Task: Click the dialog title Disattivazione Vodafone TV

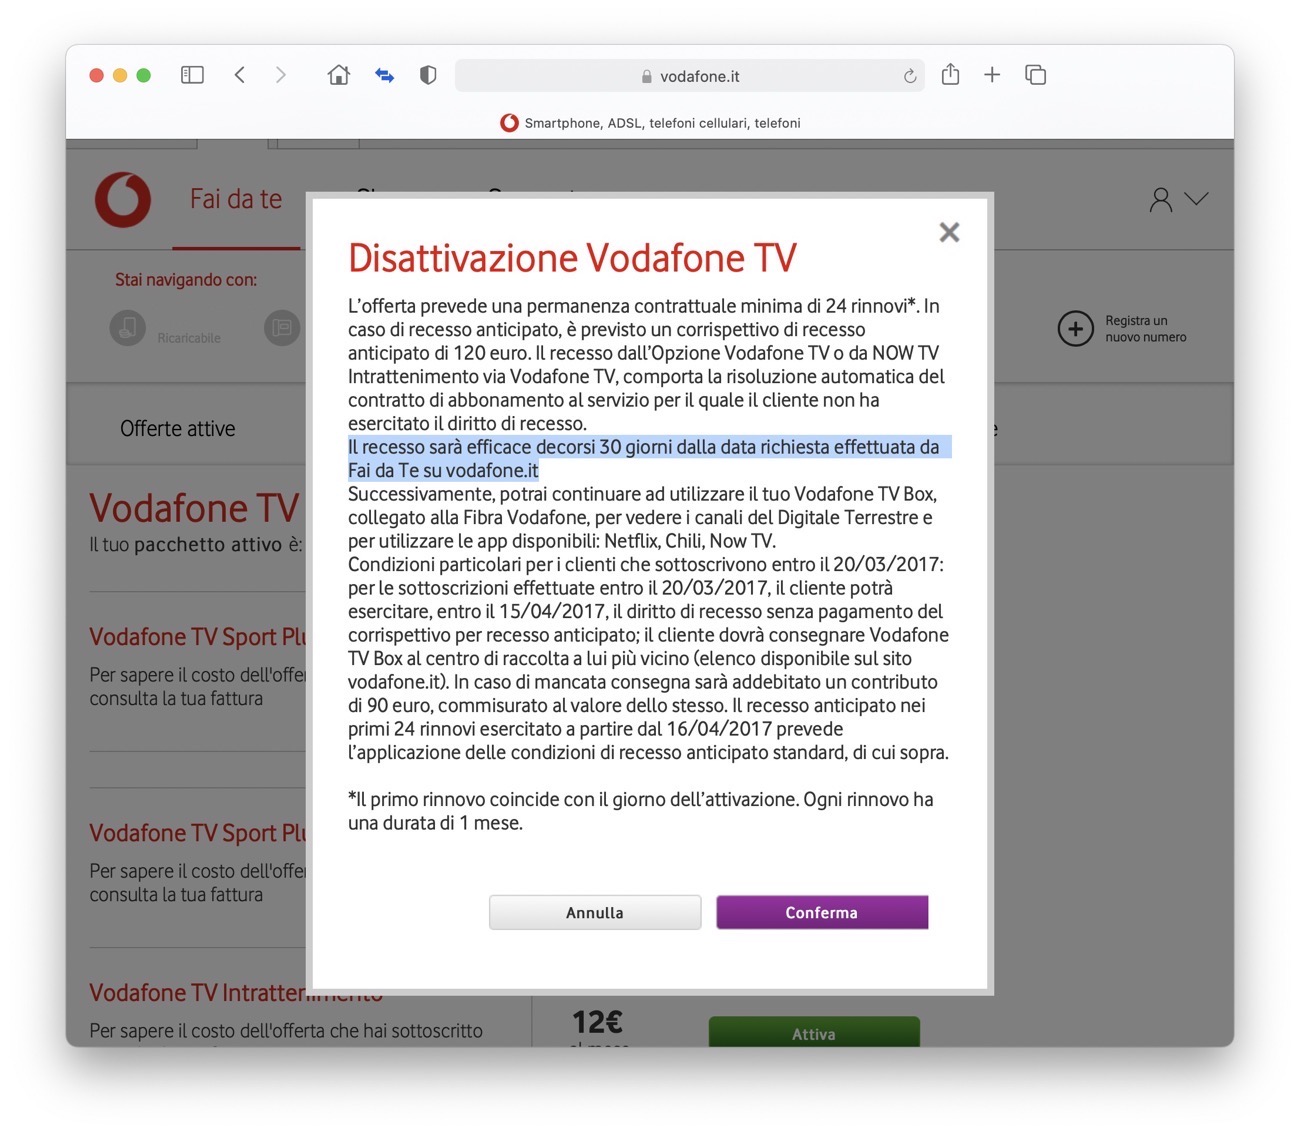Action: tap(572, 258)
